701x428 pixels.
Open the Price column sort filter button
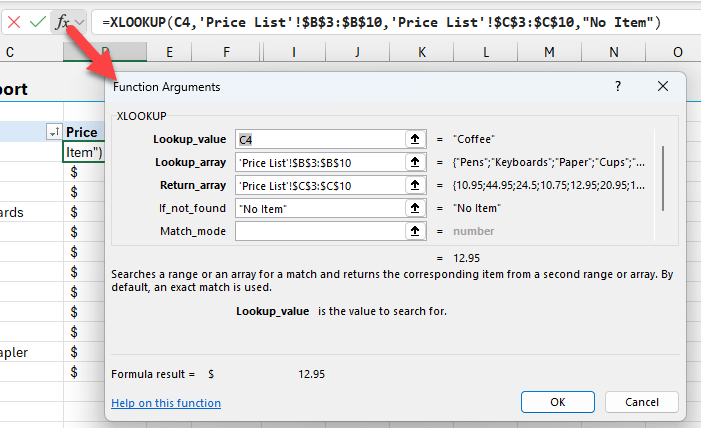click(54, 132)
